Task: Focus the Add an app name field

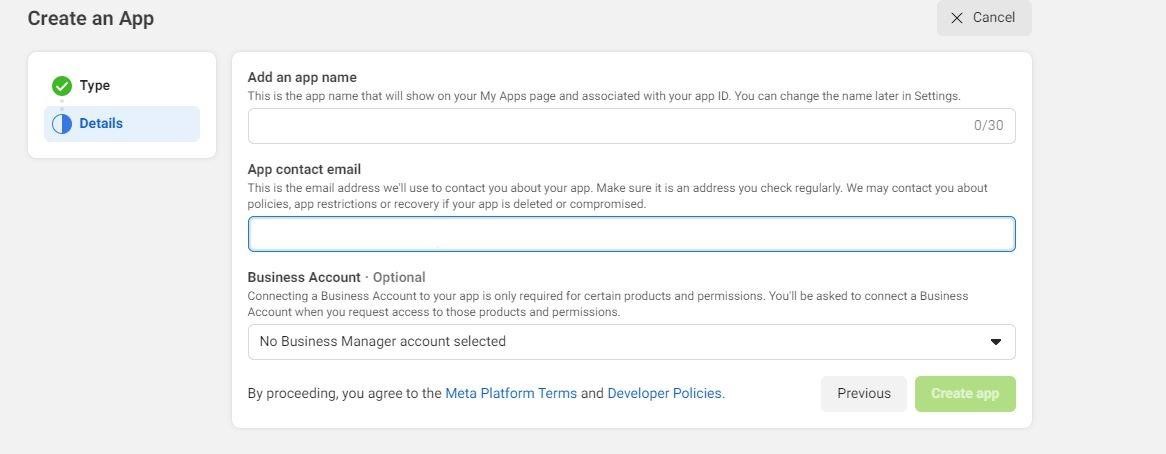Action: tap(631, 126)
